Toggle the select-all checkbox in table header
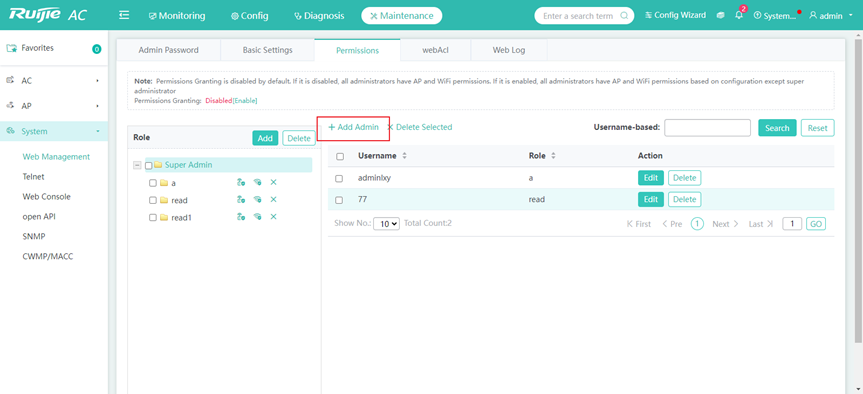This screenshot has height=394, width=863. click(x=340, y=156)
